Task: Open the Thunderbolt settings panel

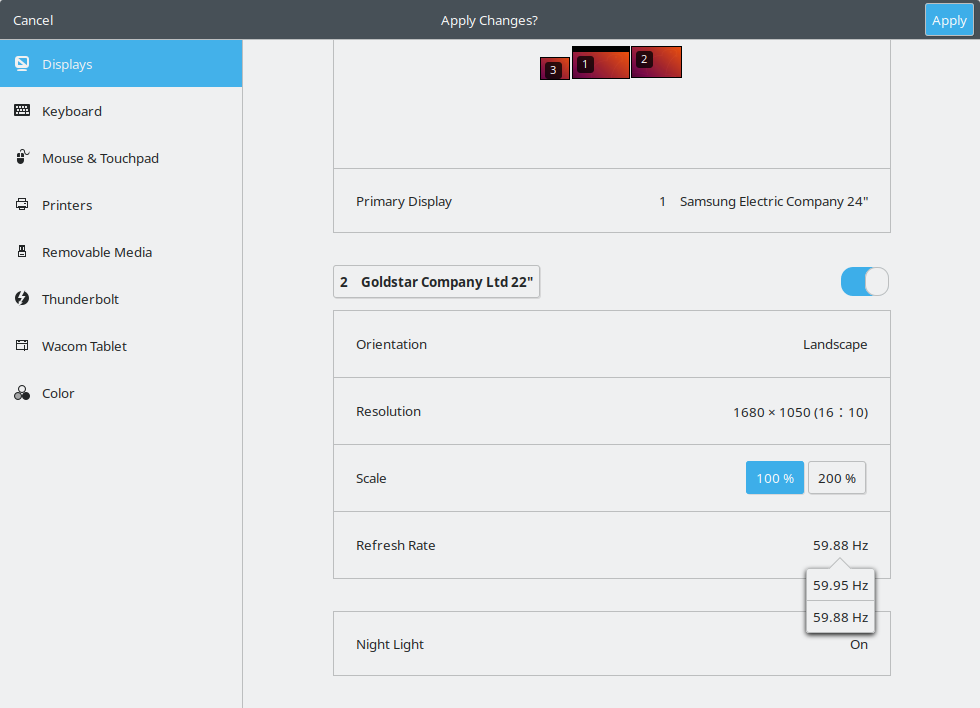Action: coord(121,299)
